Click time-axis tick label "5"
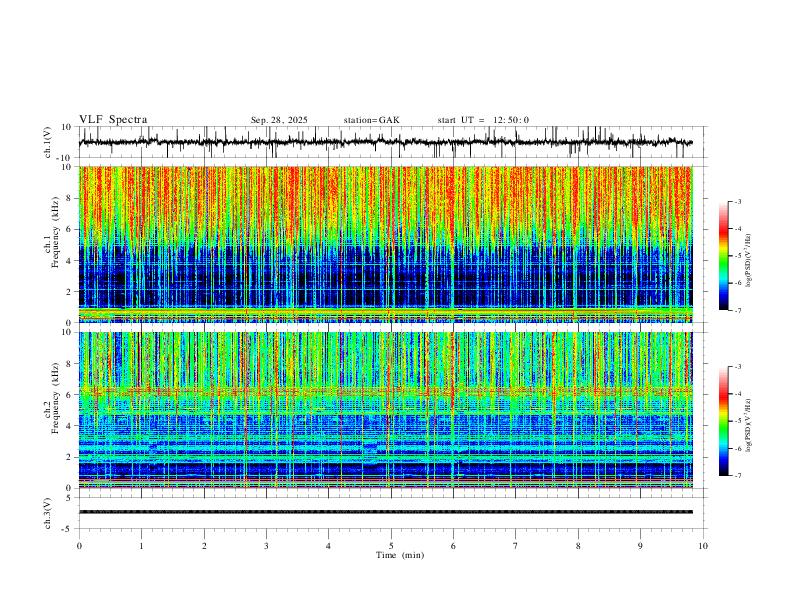Image resolution: width=792 pixels, height=612 pixels. pyautogui.click(x=391, y=546)
